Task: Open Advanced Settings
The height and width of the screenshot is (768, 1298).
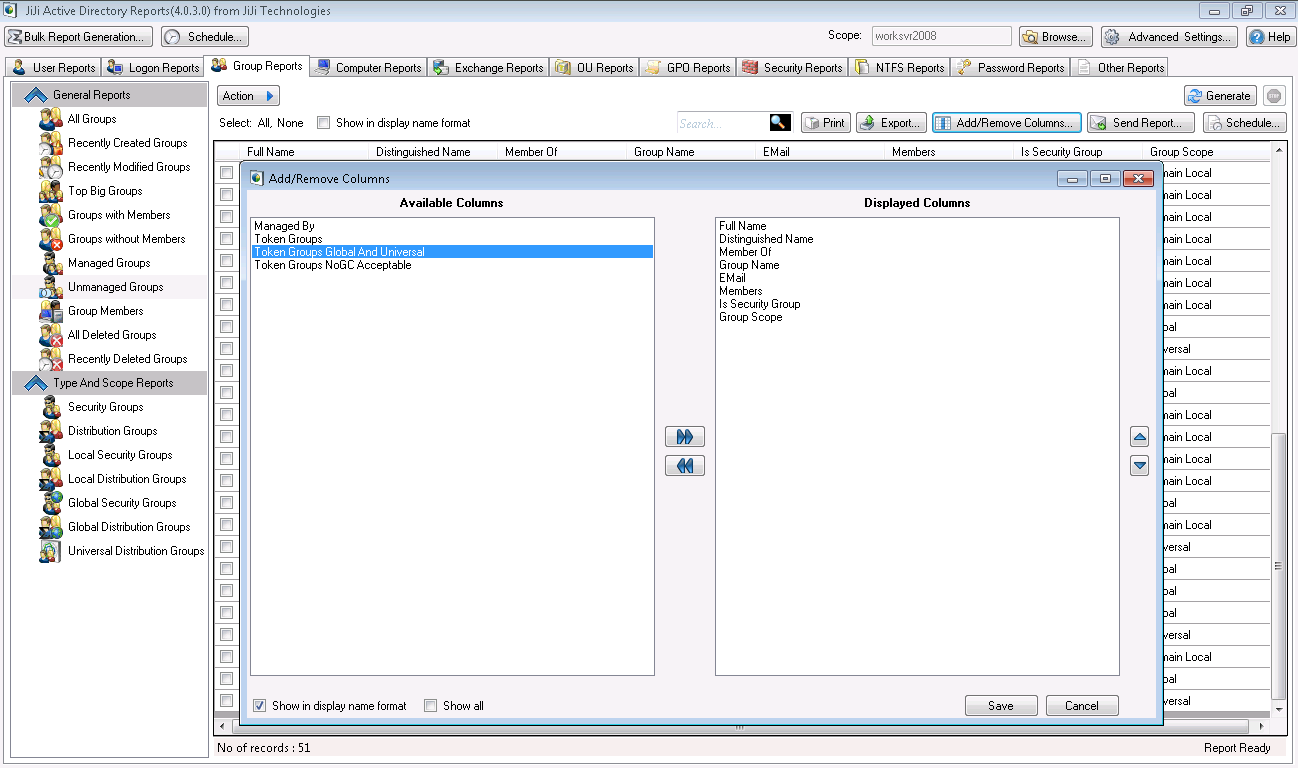Action: [1169, 37]
